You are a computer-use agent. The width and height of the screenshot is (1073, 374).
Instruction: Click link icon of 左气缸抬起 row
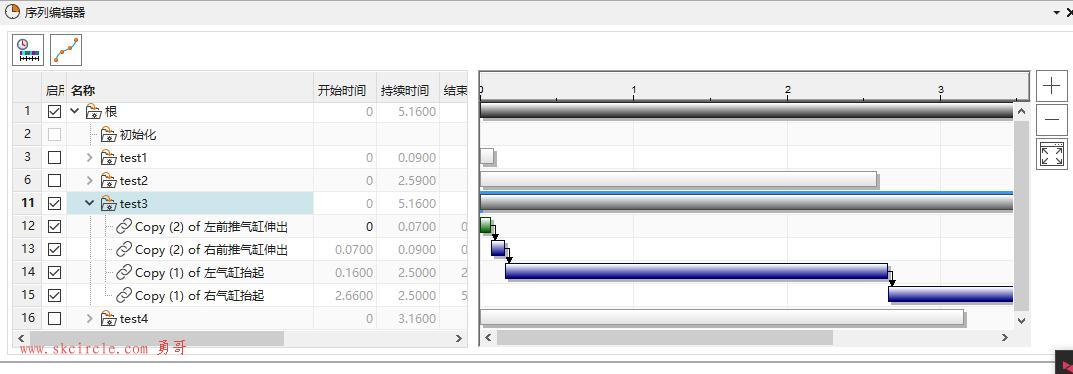pos(124,272)
